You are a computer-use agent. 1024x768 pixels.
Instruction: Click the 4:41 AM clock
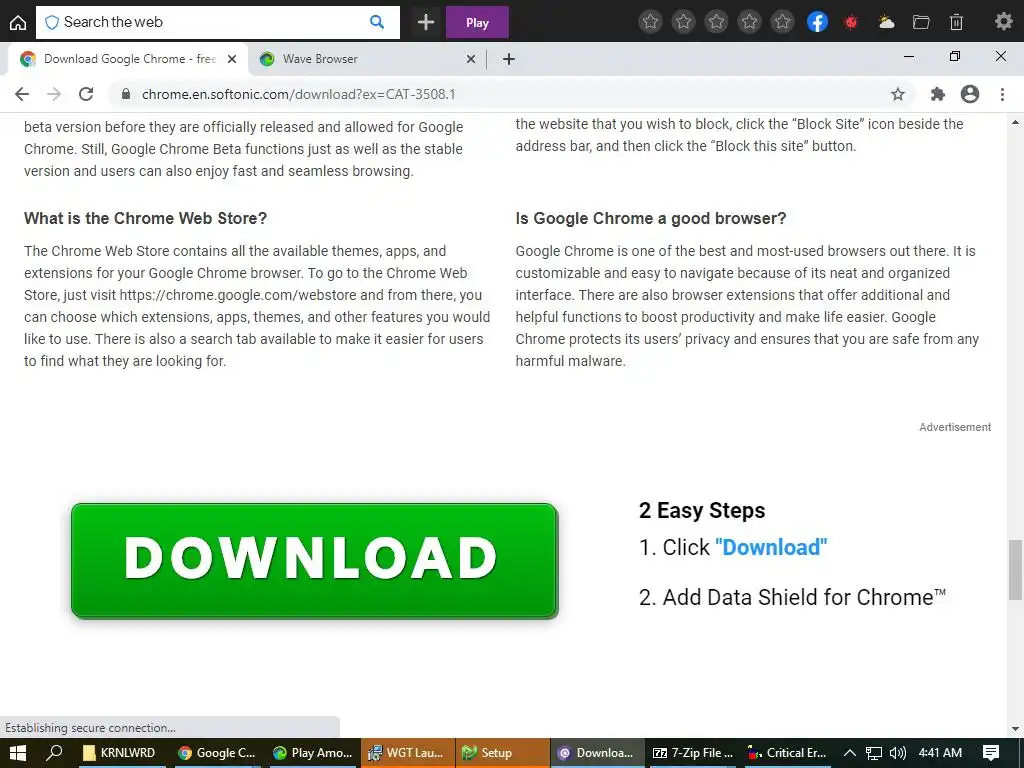tap(940, 753)
